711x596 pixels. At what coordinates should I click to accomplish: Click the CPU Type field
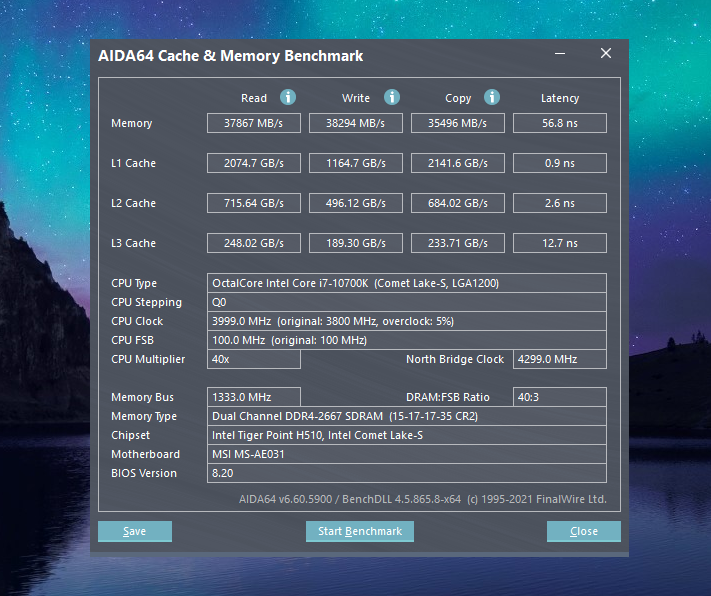coord(407,283)
